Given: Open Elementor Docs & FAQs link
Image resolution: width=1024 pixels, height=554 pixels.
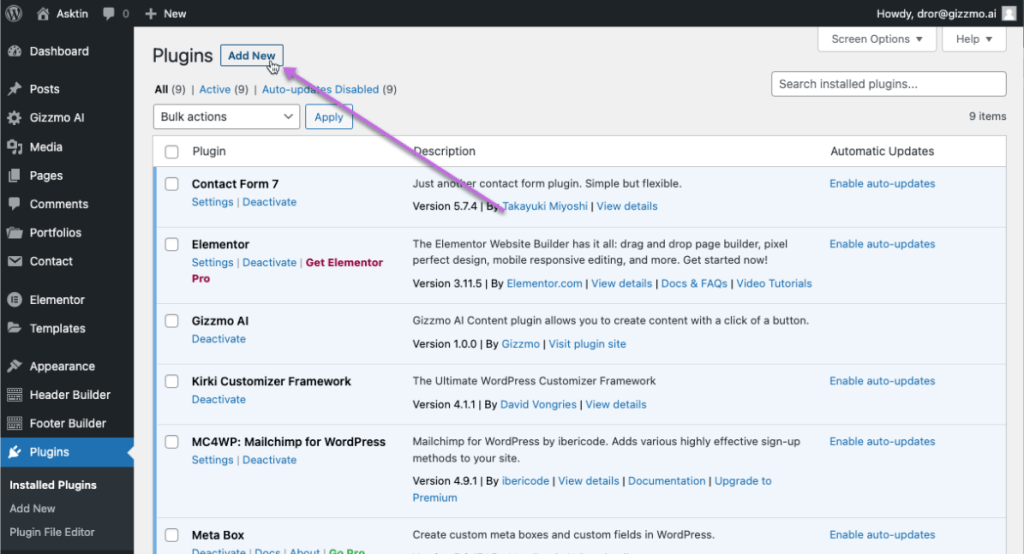Looking at the screenshot, I should (694, 284).
